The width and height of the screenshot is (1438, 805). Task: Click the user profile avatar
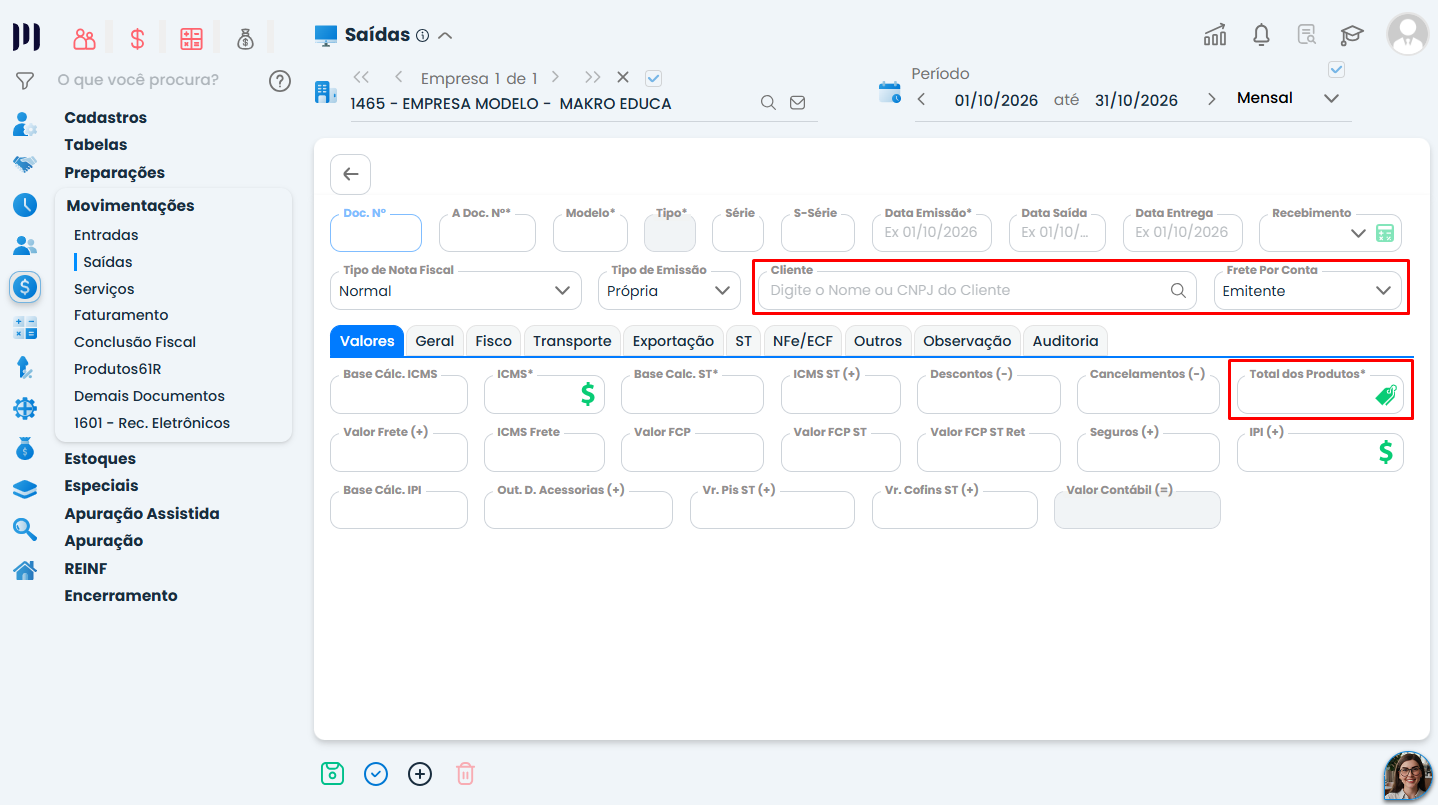(1407, 34)
